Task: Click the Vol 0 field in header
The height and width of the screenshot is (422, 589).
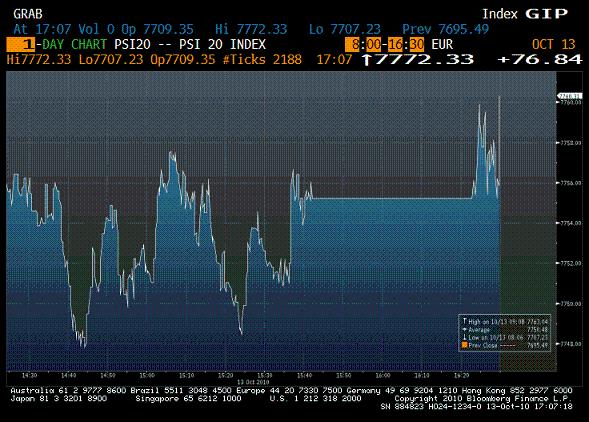Action: [x=96, y=29]
